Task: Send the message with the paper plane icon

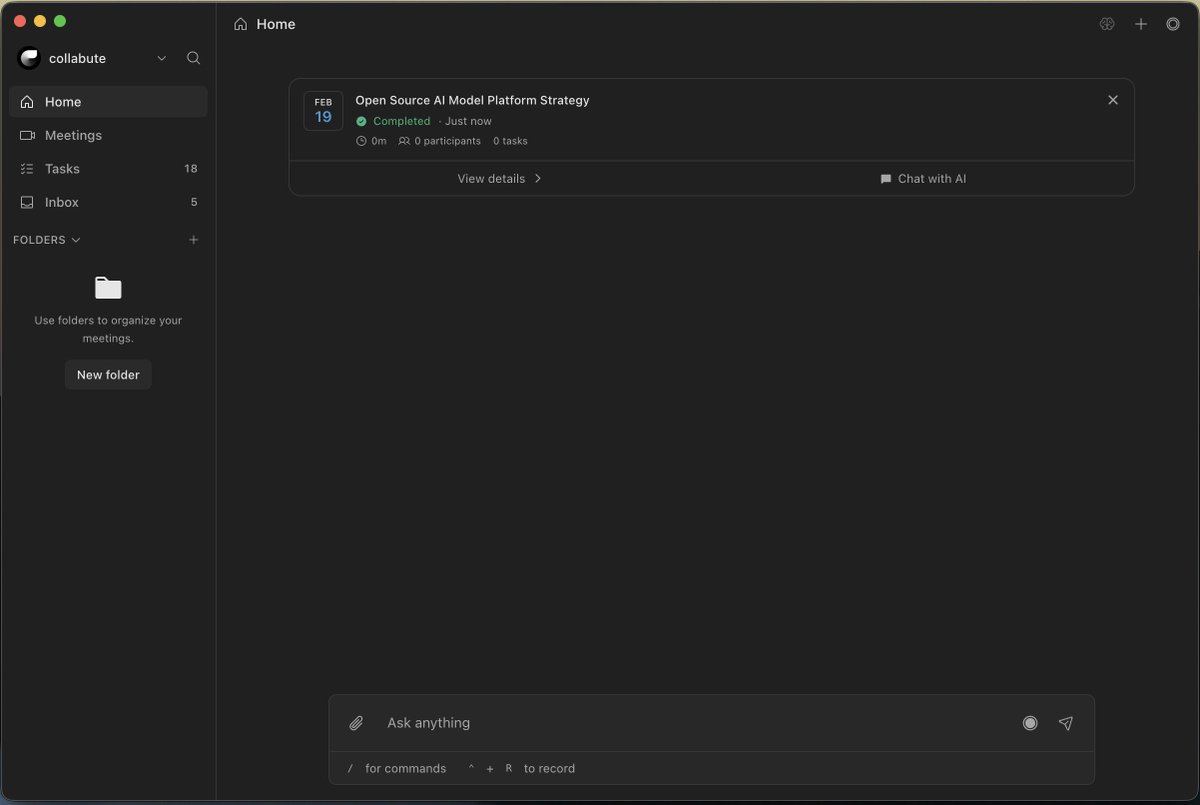Action: point(1066,723)
